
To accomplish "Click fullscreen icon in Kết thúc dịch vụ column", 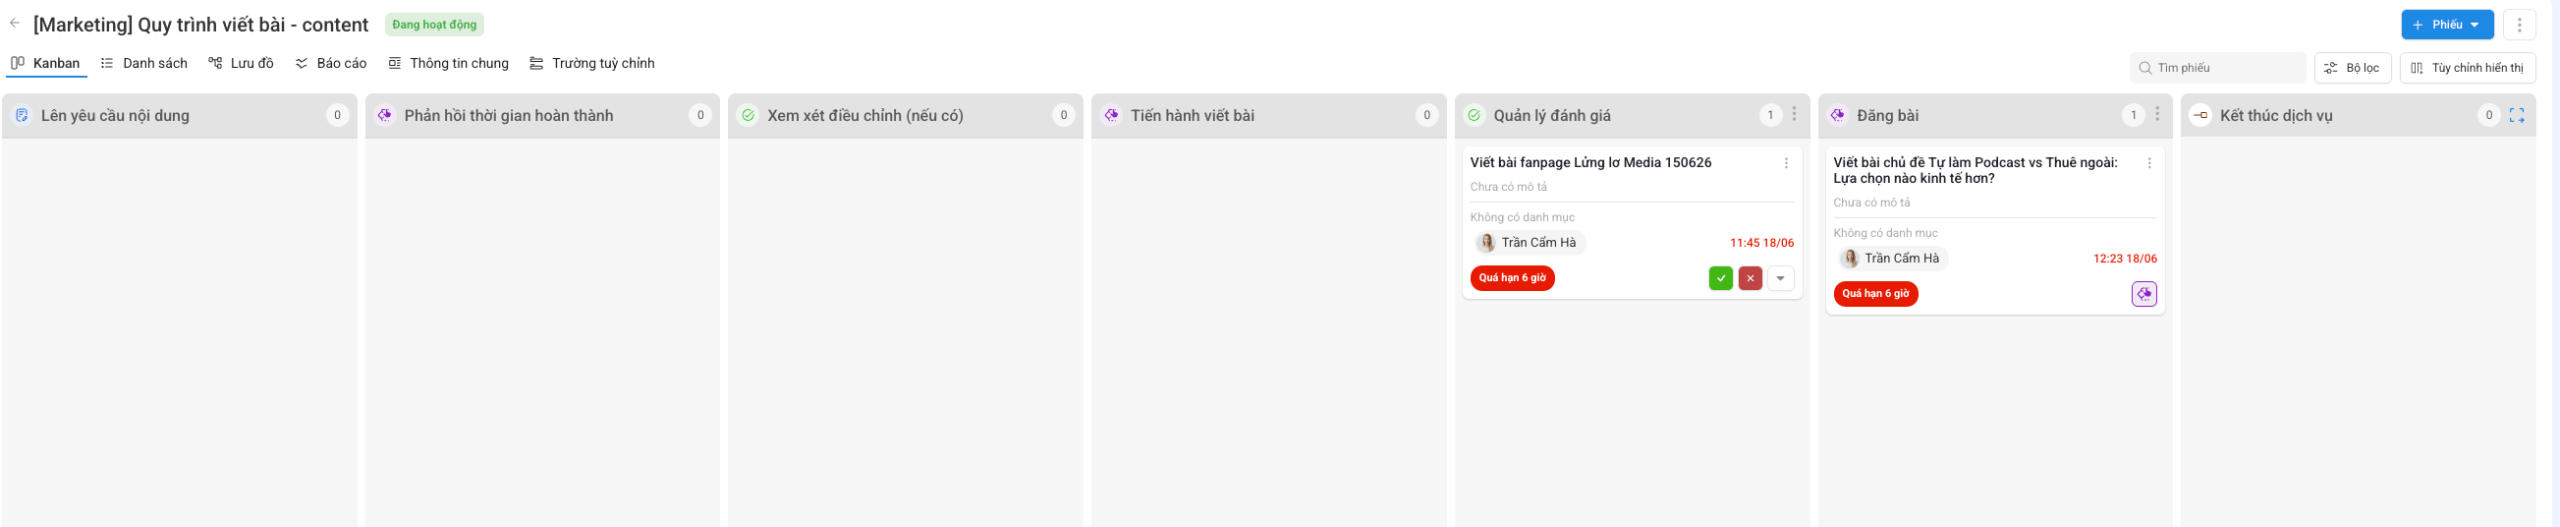I will tap(2517, 115).
